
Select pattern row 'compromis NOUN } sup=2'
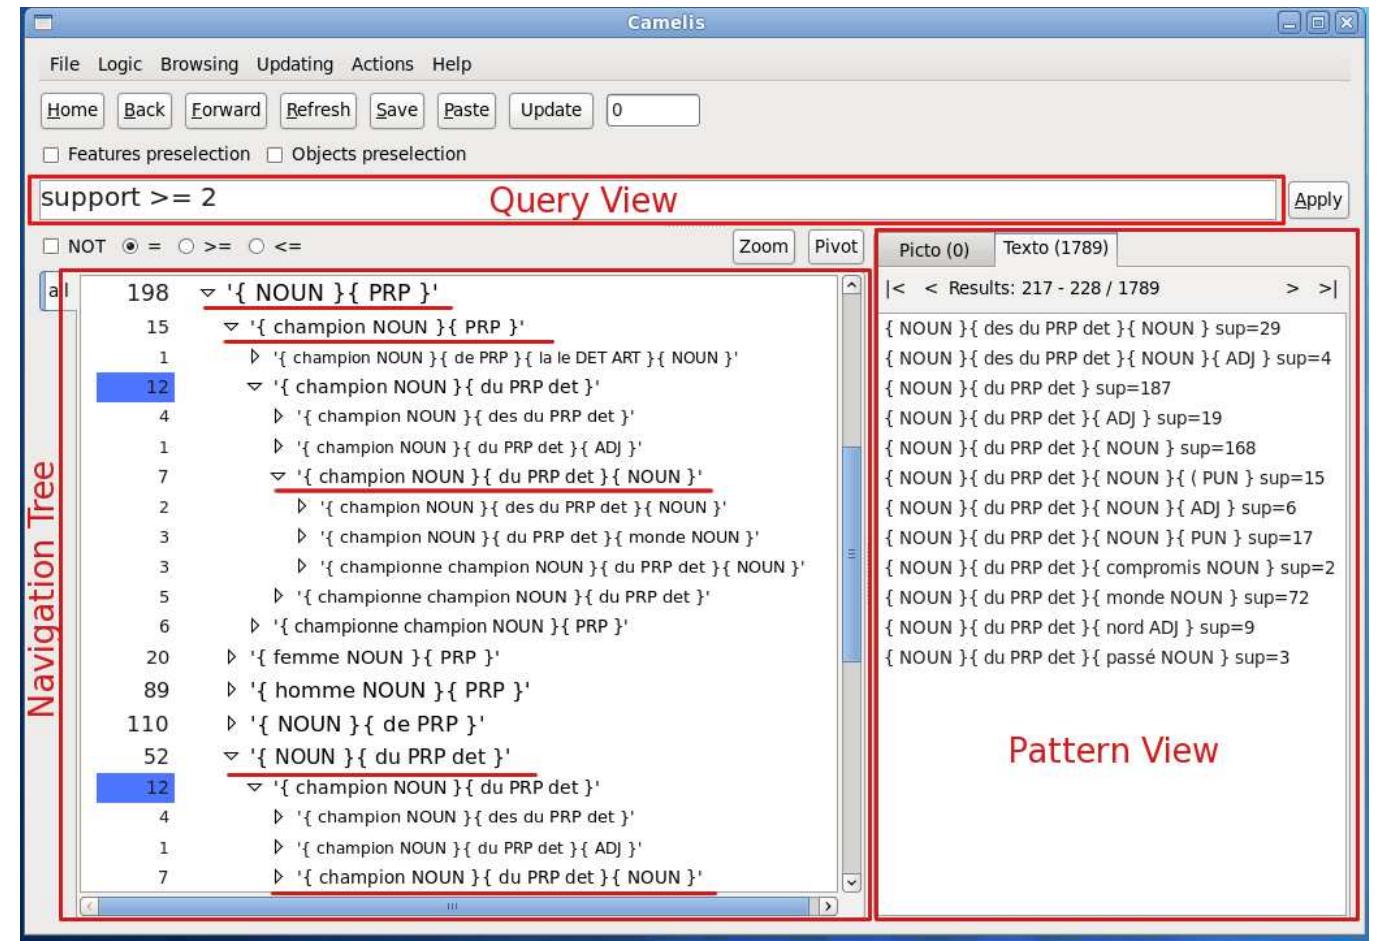coord(1110,568)
